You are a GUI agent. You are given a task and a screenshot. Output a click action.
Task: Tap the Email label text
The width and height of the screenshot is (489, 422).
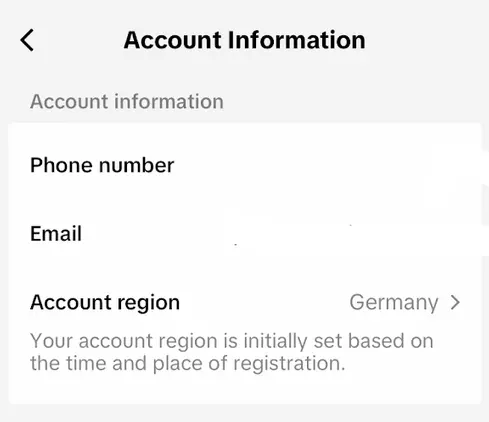click(56, 233)
